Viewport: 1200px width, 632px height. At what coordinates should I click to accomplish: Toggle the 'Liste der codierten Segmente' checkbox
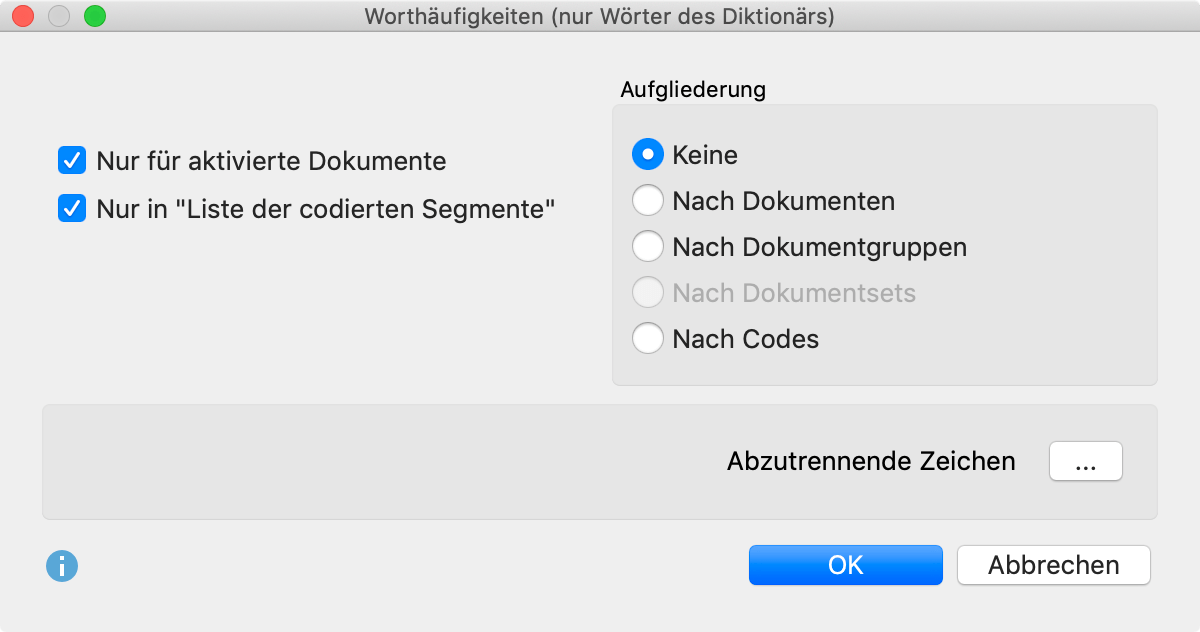click(x=72, y=209)
